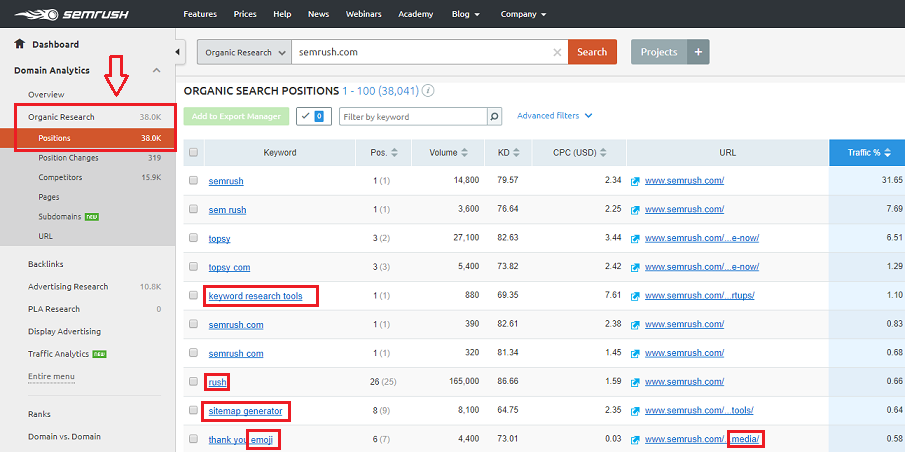Open the Features menu
The image size is (905, 452).
[200, 14]
